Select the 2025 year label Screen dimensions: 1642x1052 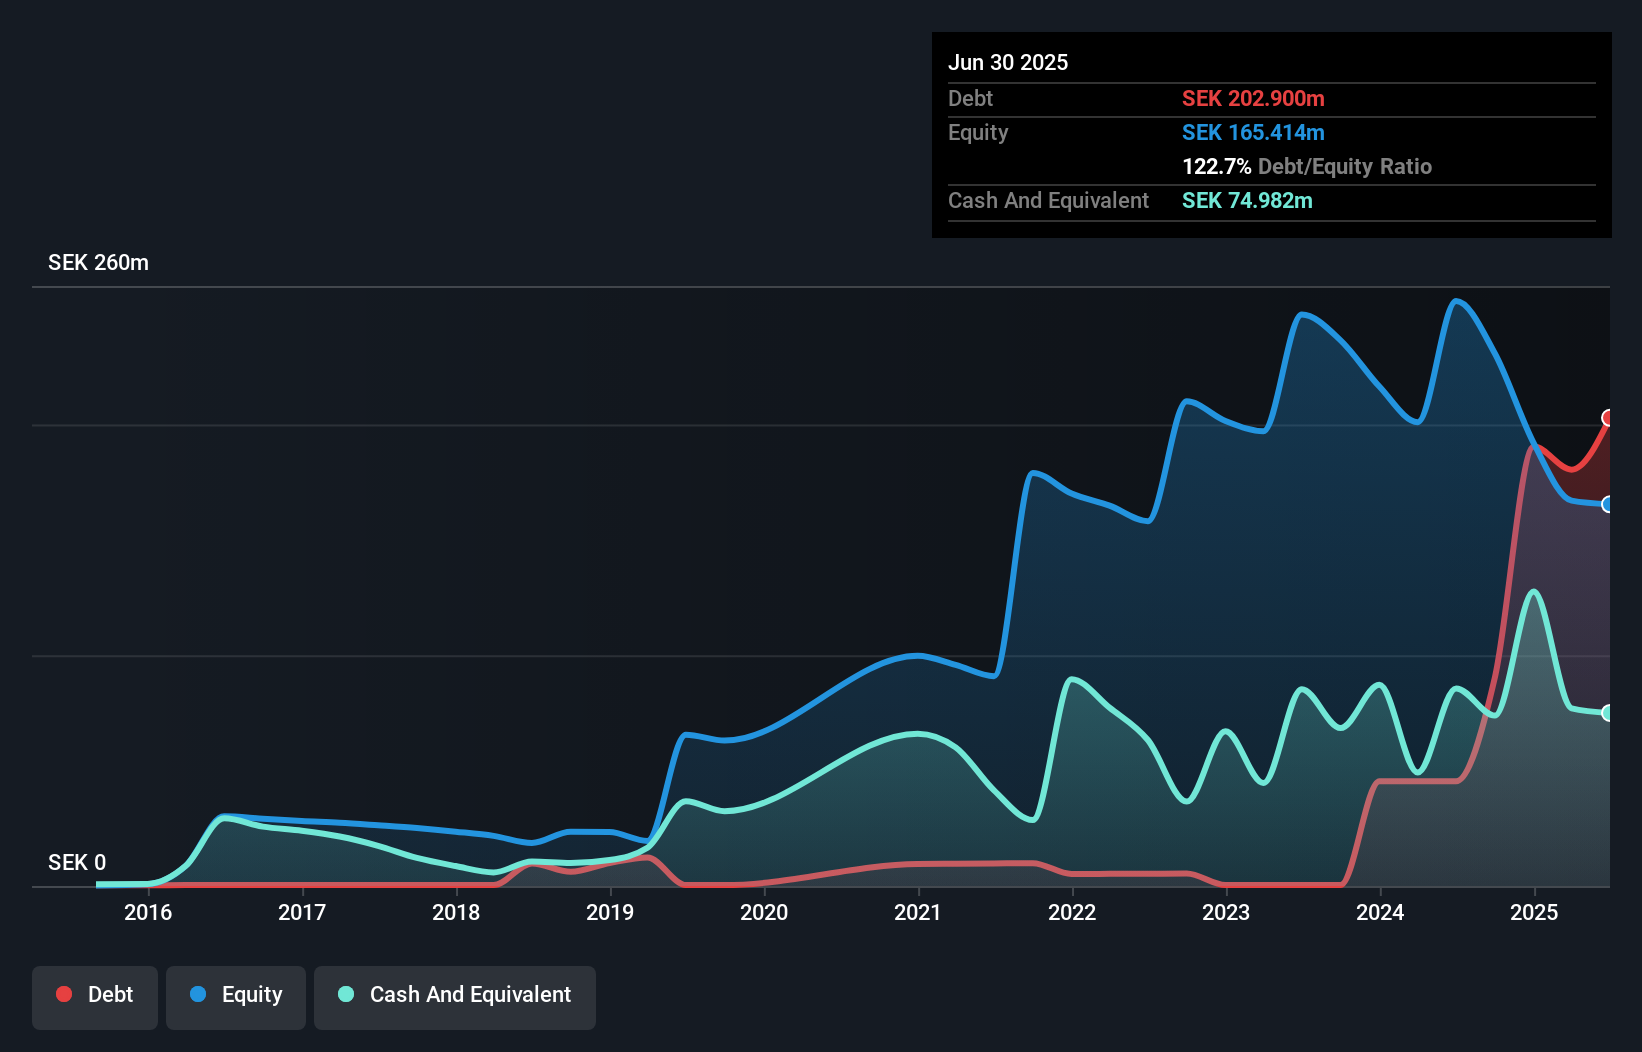[x=1536, y=912]
